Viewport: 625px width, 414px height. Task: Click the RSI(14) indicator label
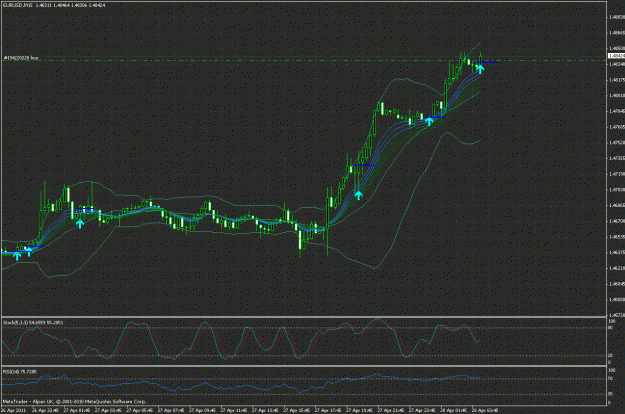20,371
